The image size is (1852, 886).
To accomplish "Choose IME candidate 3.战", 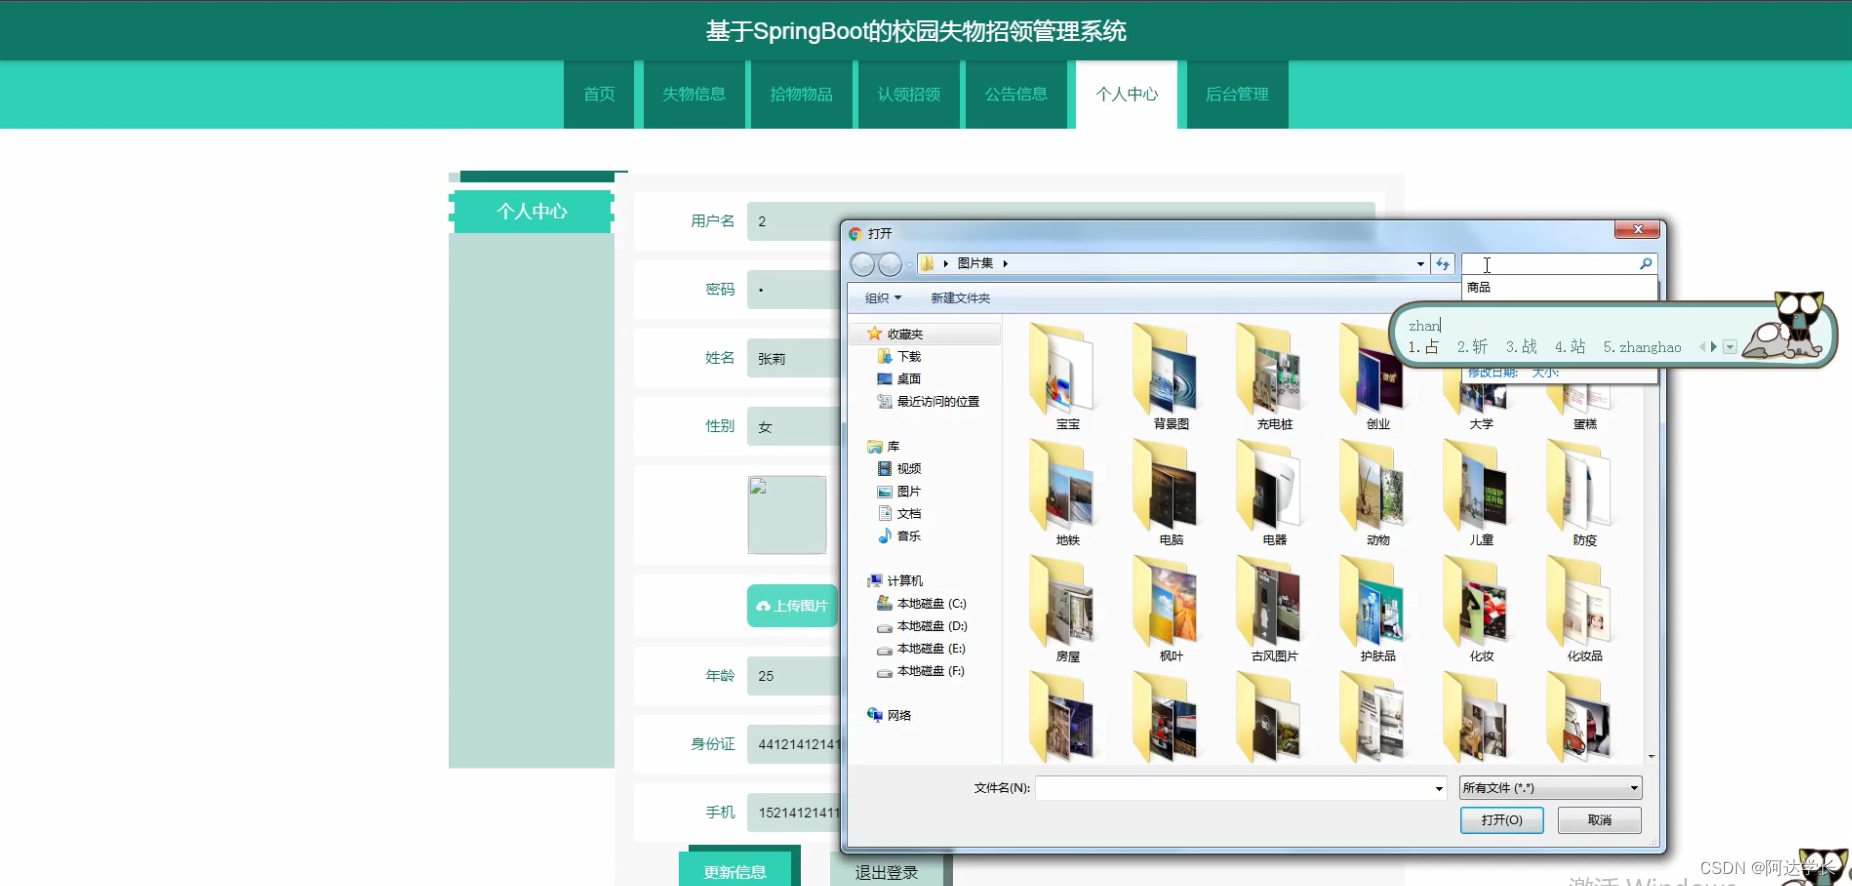I will click(x=1521, y=347).
